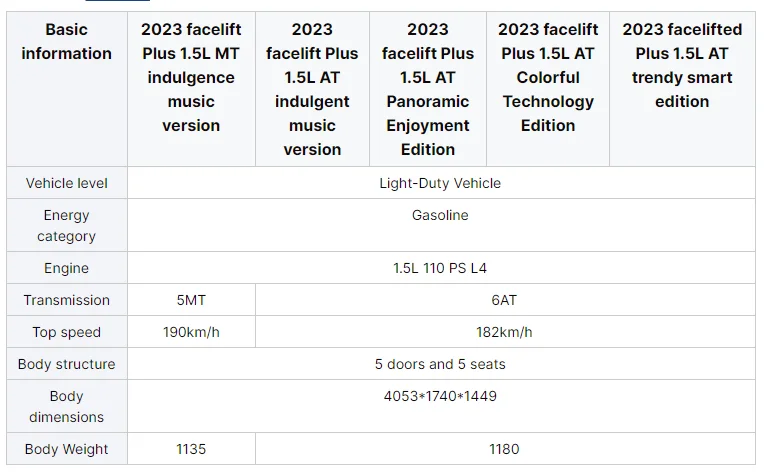The image size is (767, 475).
Task: Select the "Gasoline" value cell
Action: (440, 215)
